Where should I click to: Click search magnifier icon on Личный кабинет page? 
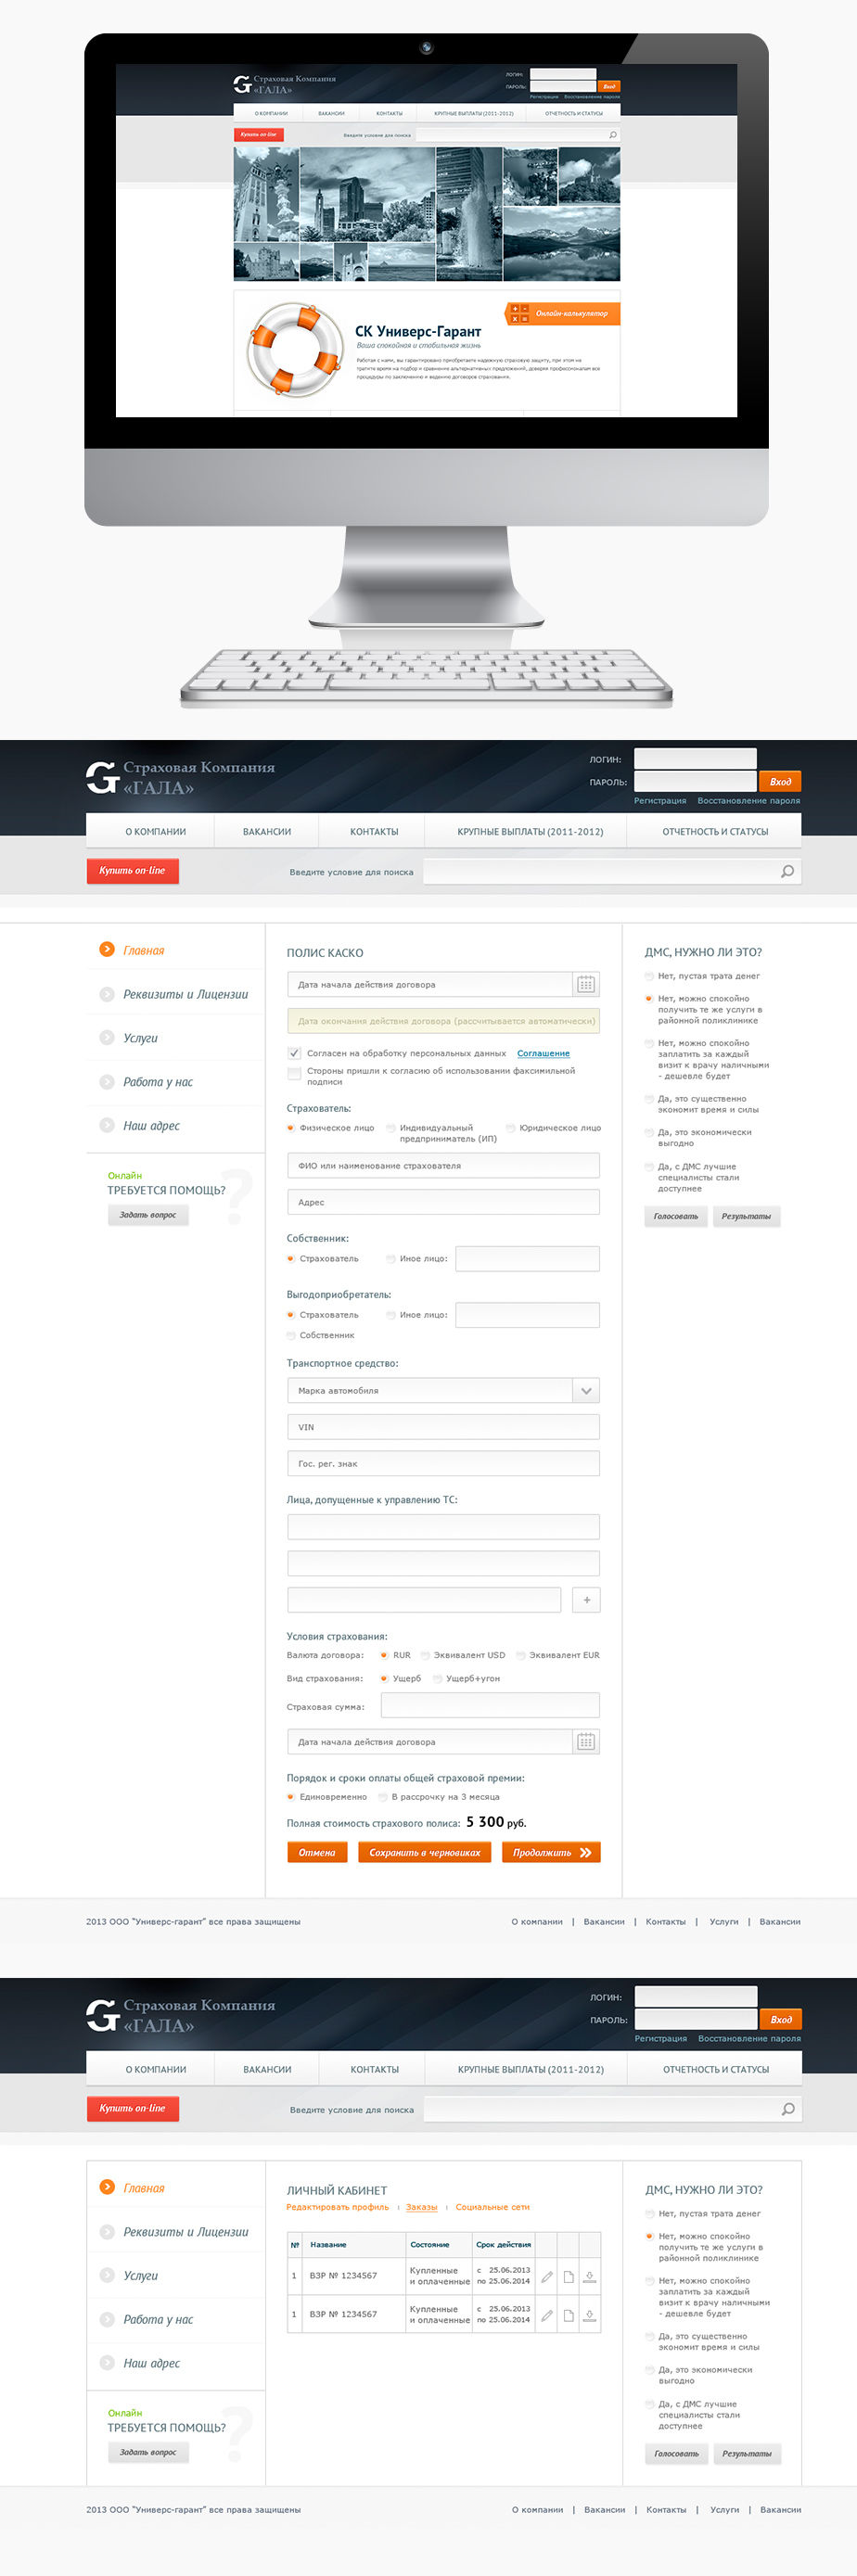click(788, 2109)
